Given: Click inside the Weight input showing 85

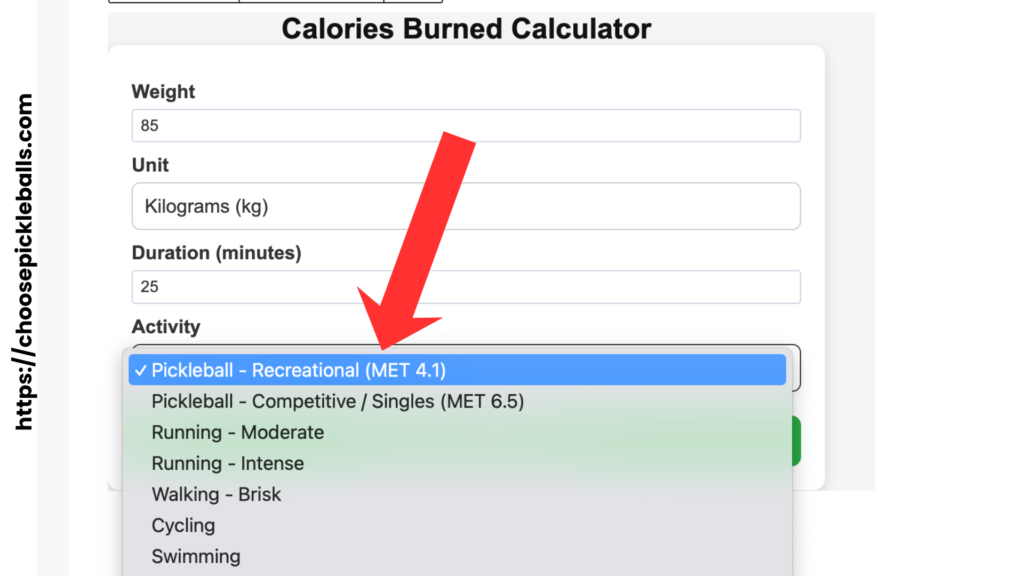Looking at the screenshot, I should pos(465,125).
